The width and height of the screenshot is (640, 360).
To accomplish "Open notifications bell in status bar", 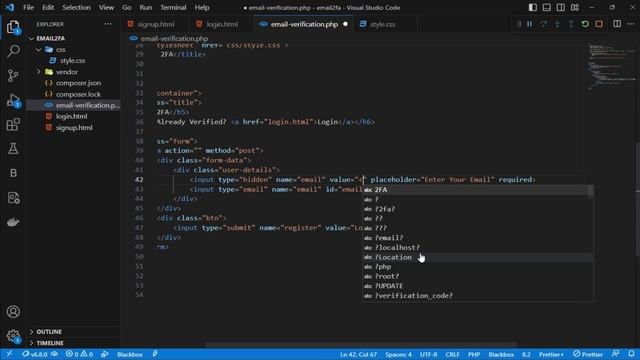I will [631, 354].
